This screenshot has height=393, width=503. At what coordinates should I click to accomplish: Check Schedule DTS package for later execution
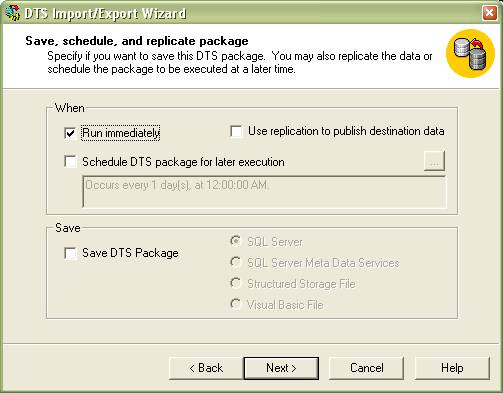(70, 162)
